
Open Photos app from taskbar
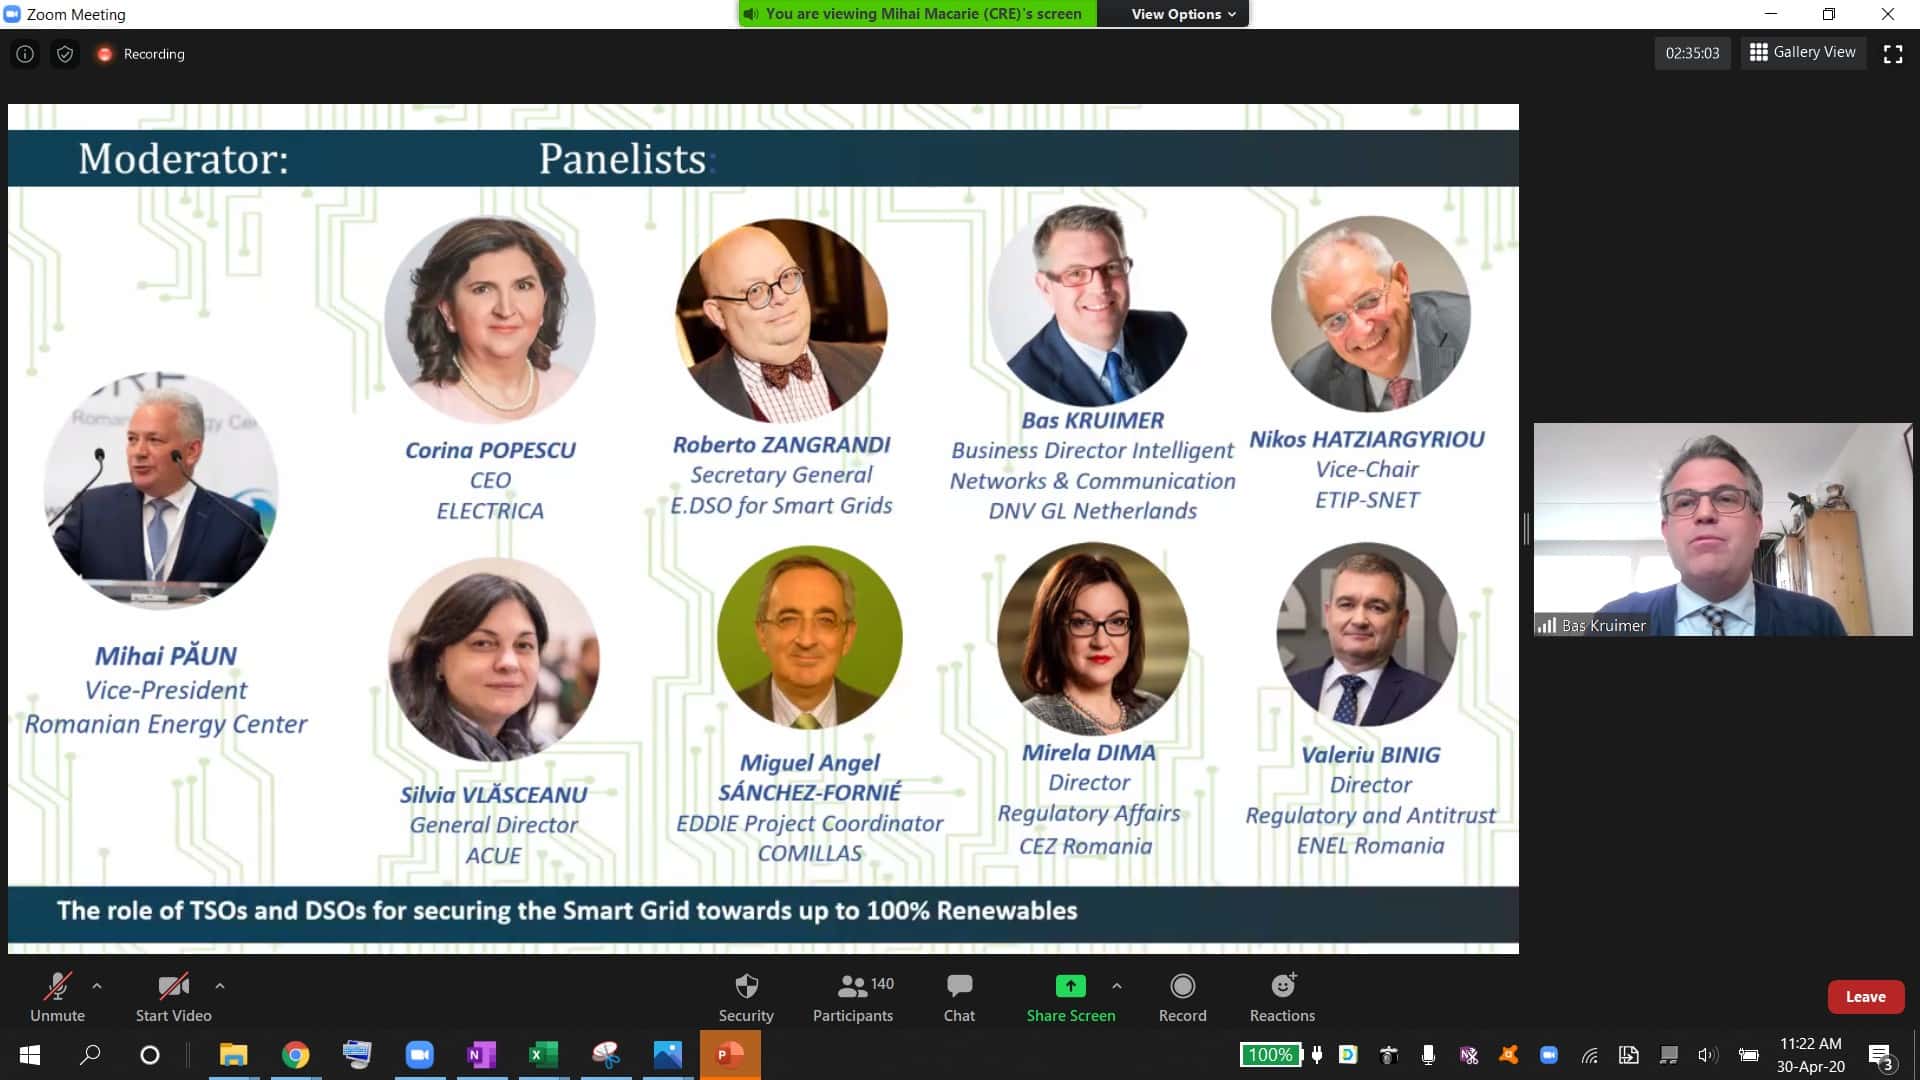[x=668, y=1055]
